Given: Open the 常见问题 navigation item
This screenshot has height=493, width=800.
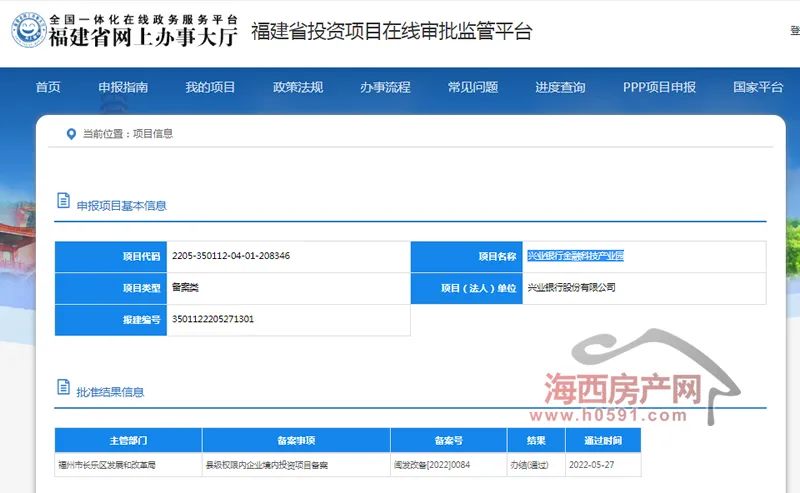Looking at the screenshot, I should pos(473,87).
